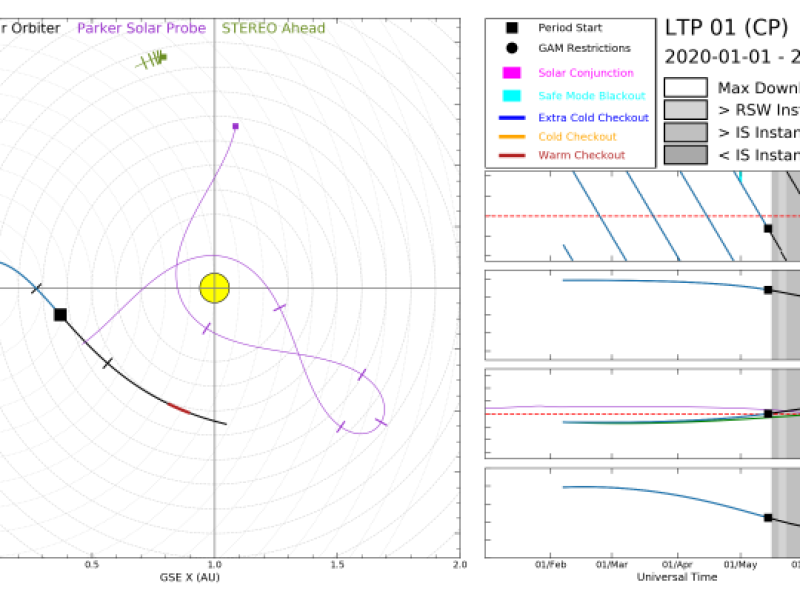Click the 'STEREO Ahead' label
This screenshot has width=800, height=600.
click(273, 28)
